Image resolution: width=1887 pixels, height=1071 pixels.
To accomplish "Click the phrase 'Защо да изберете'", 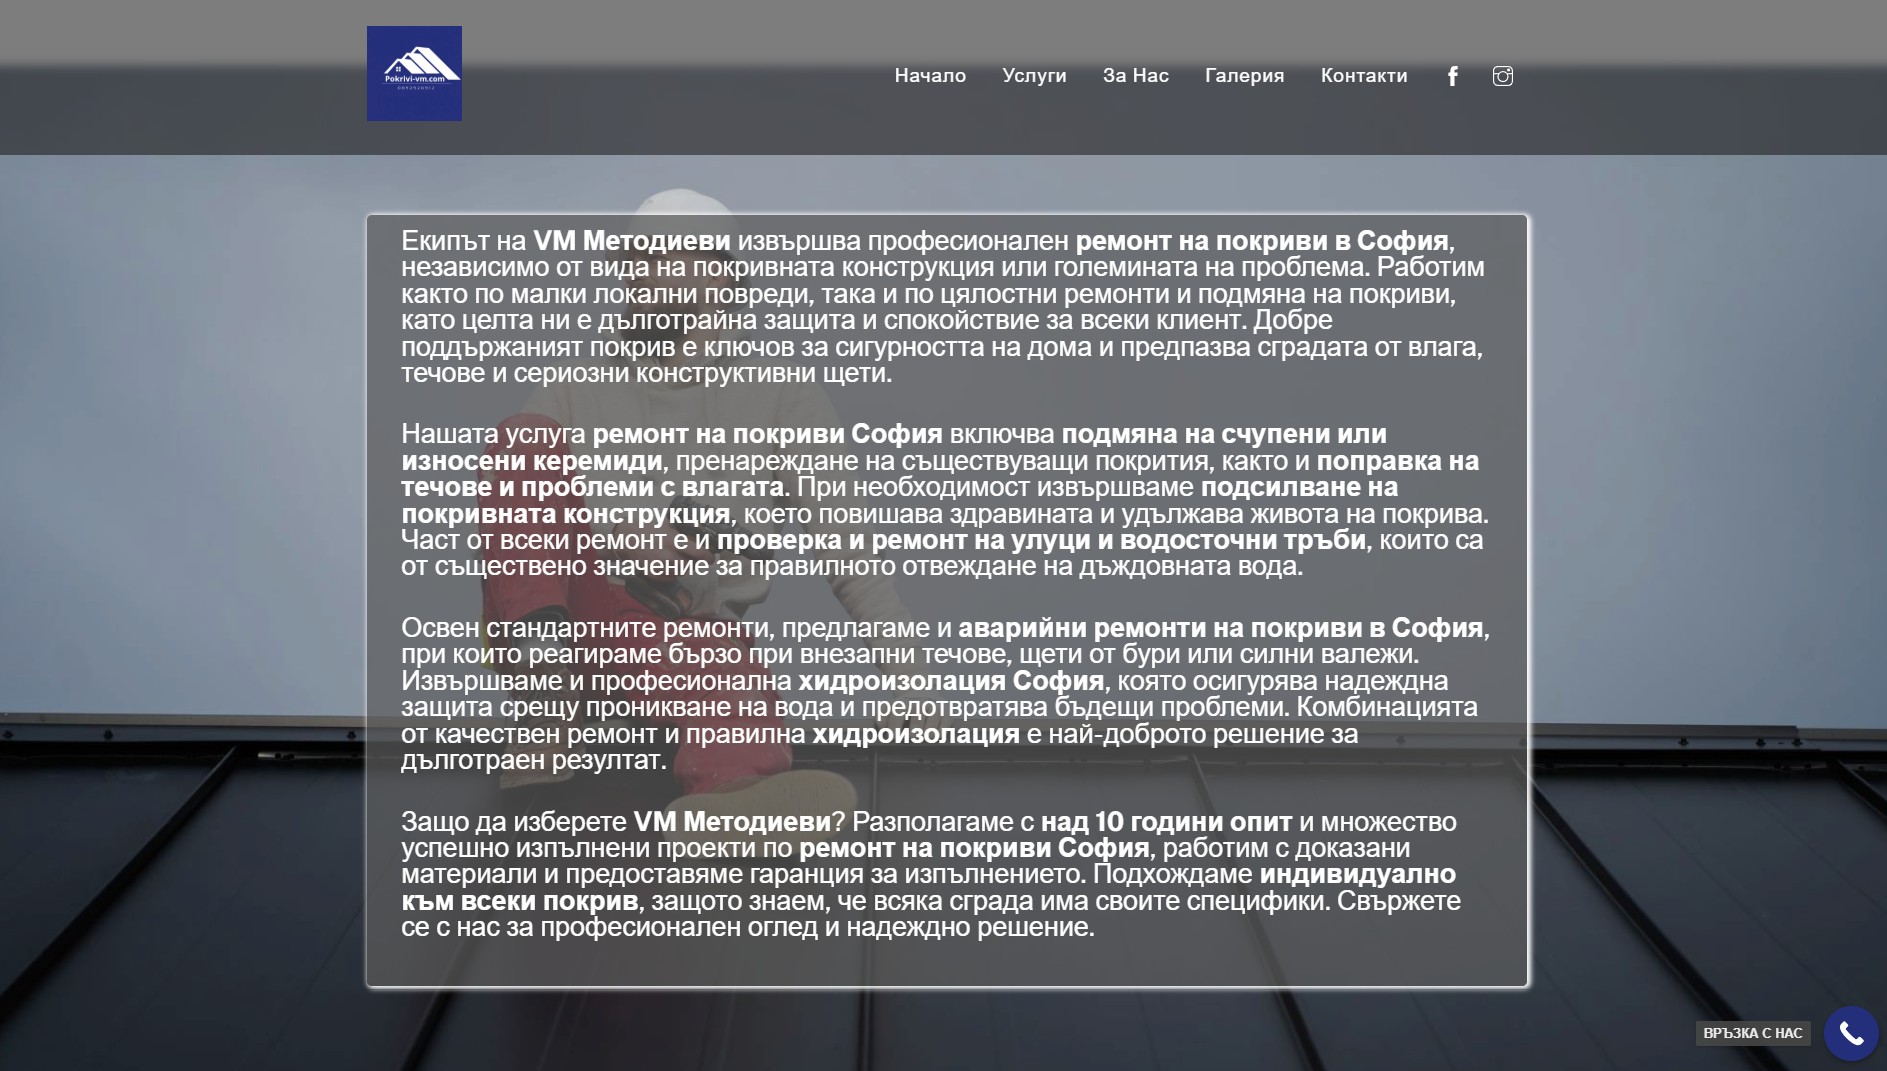I will click(x=513, y=822).
